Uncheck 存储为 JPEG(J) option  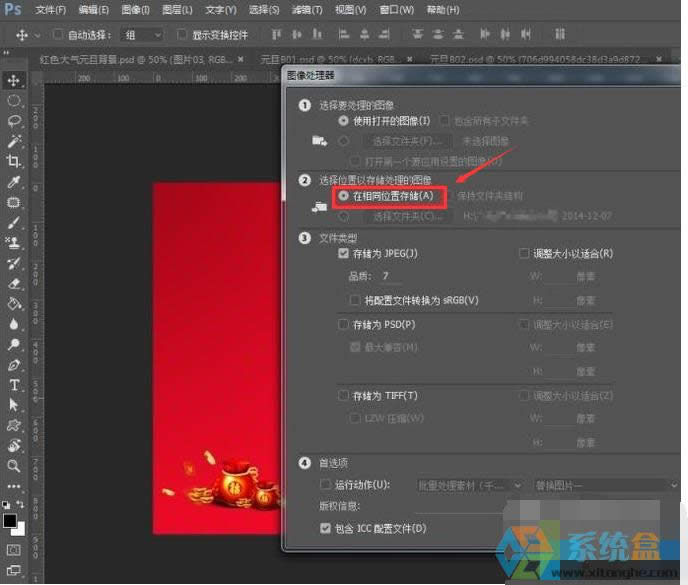click(345, 254)
